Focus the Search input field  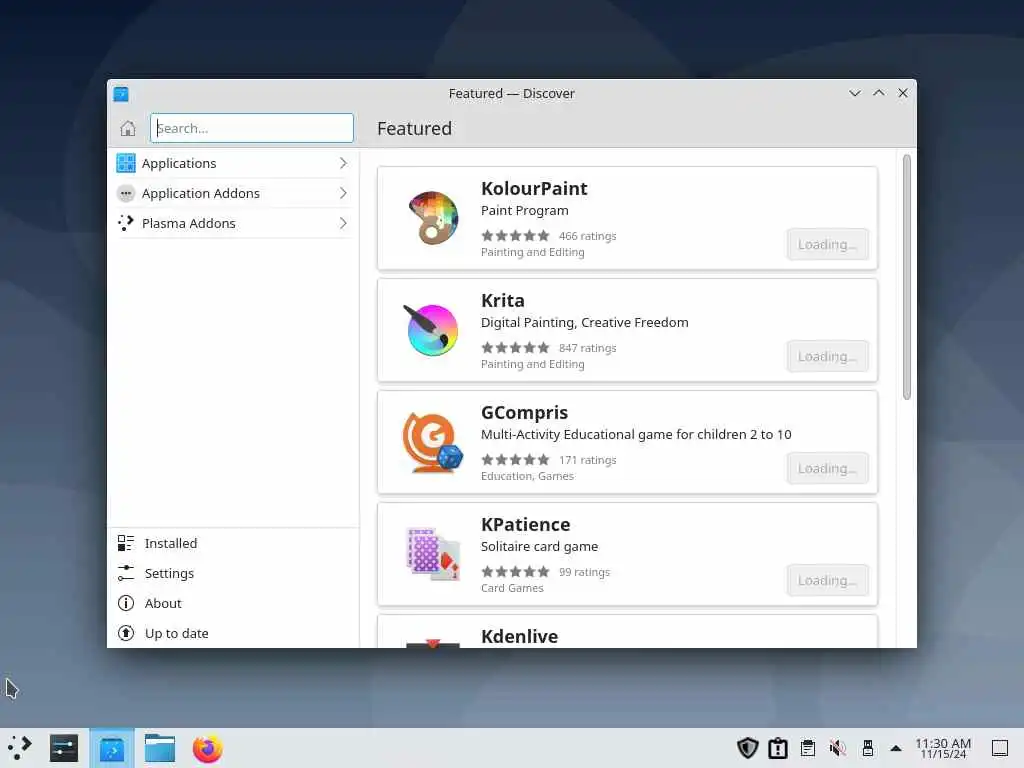pos(251,128)
